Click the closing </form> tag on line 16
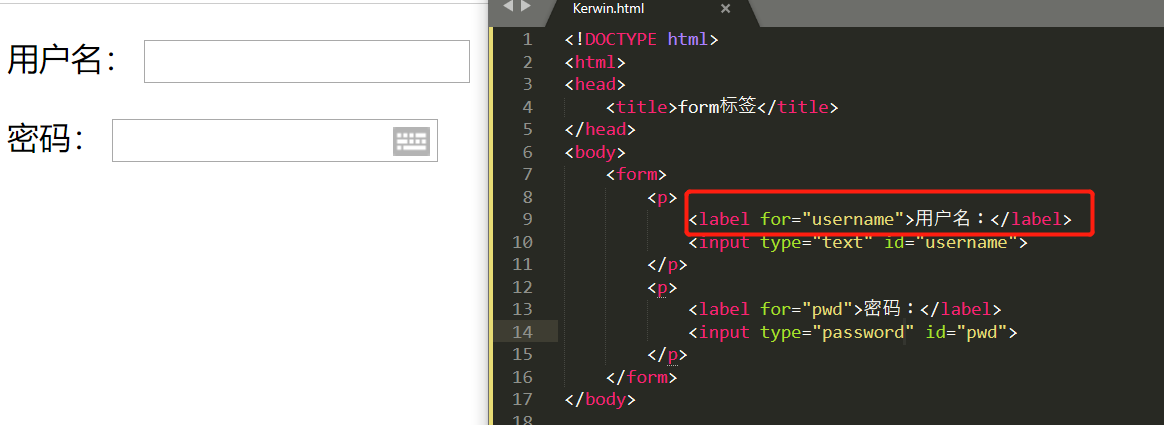 pyautogui.click(x=642, y=378)
